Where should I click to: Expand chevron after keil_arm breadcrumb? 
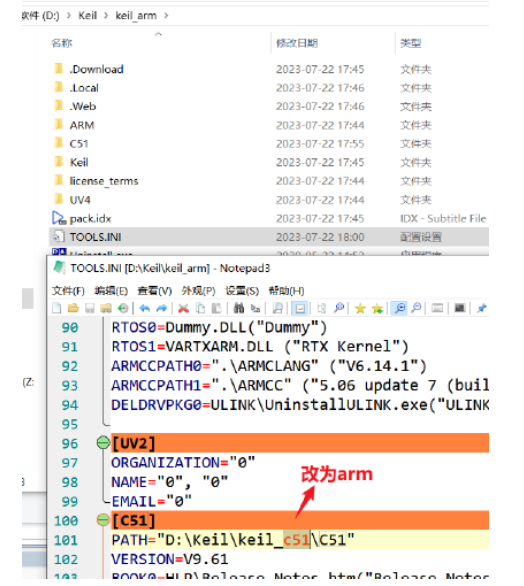point(166,15)
